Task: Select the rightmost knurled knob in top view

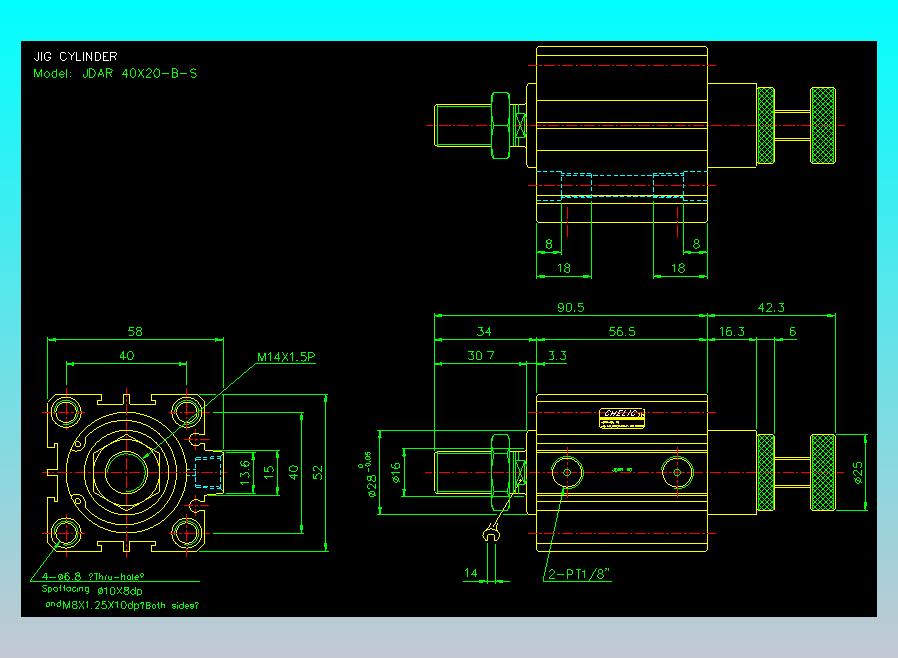Action: (x=822, y=125)
